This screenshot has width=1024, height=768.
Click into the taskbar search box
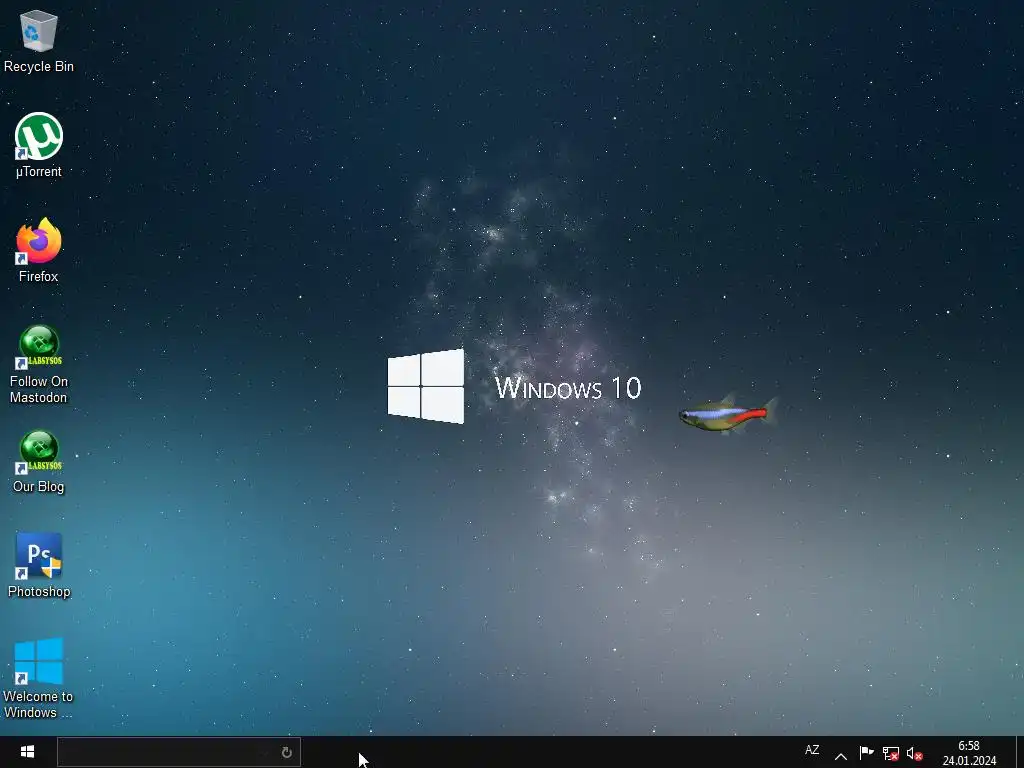click(x=178, y=752)
